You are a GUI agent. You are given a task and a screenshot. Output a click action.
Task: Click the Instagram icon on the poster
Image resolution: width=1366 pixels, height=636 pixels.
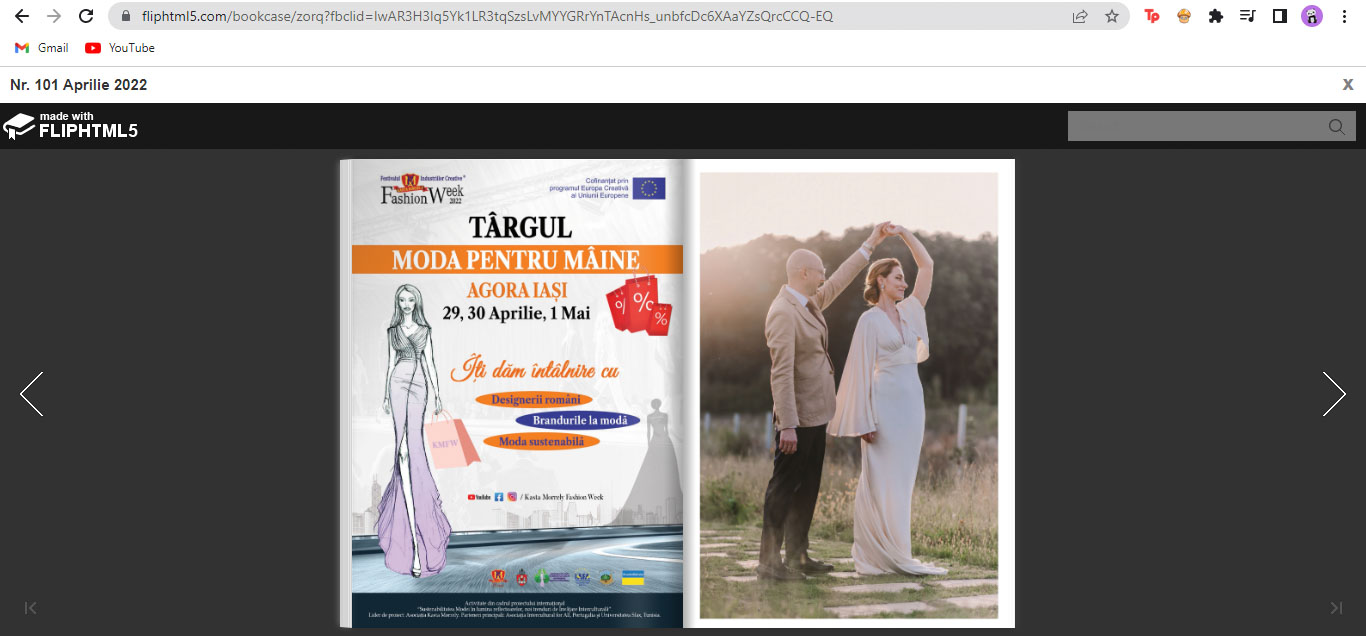click(512, 497)
